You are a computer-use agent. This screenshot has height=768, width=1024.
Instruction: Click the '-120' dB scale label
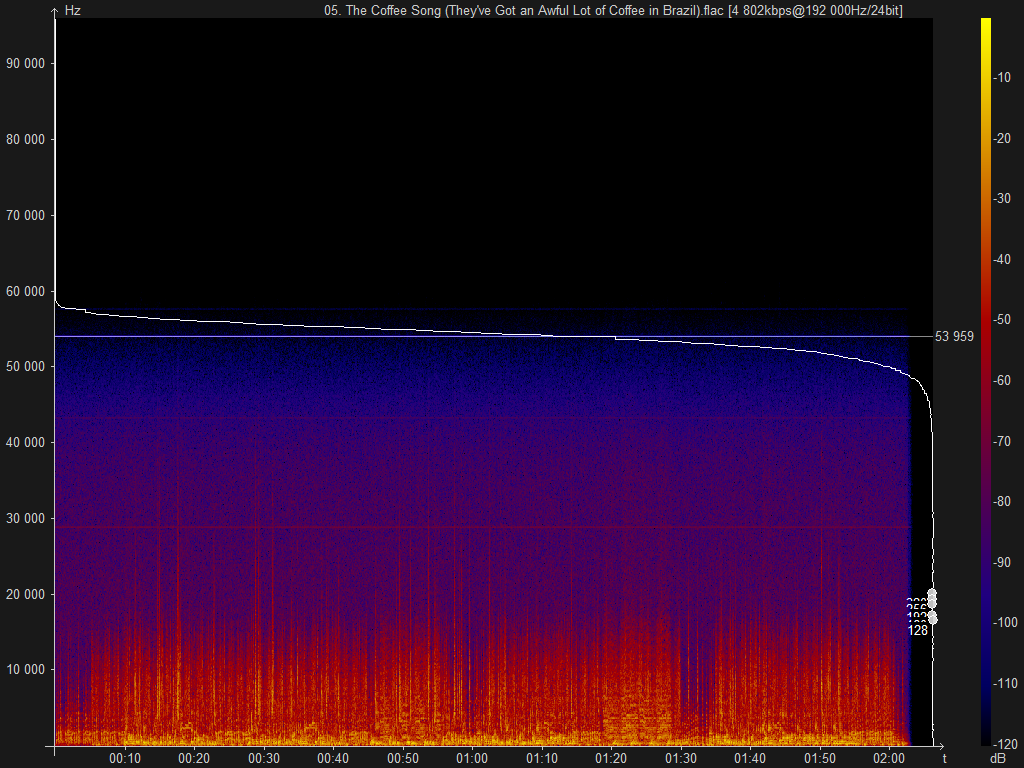click(x=1004, y=743)
